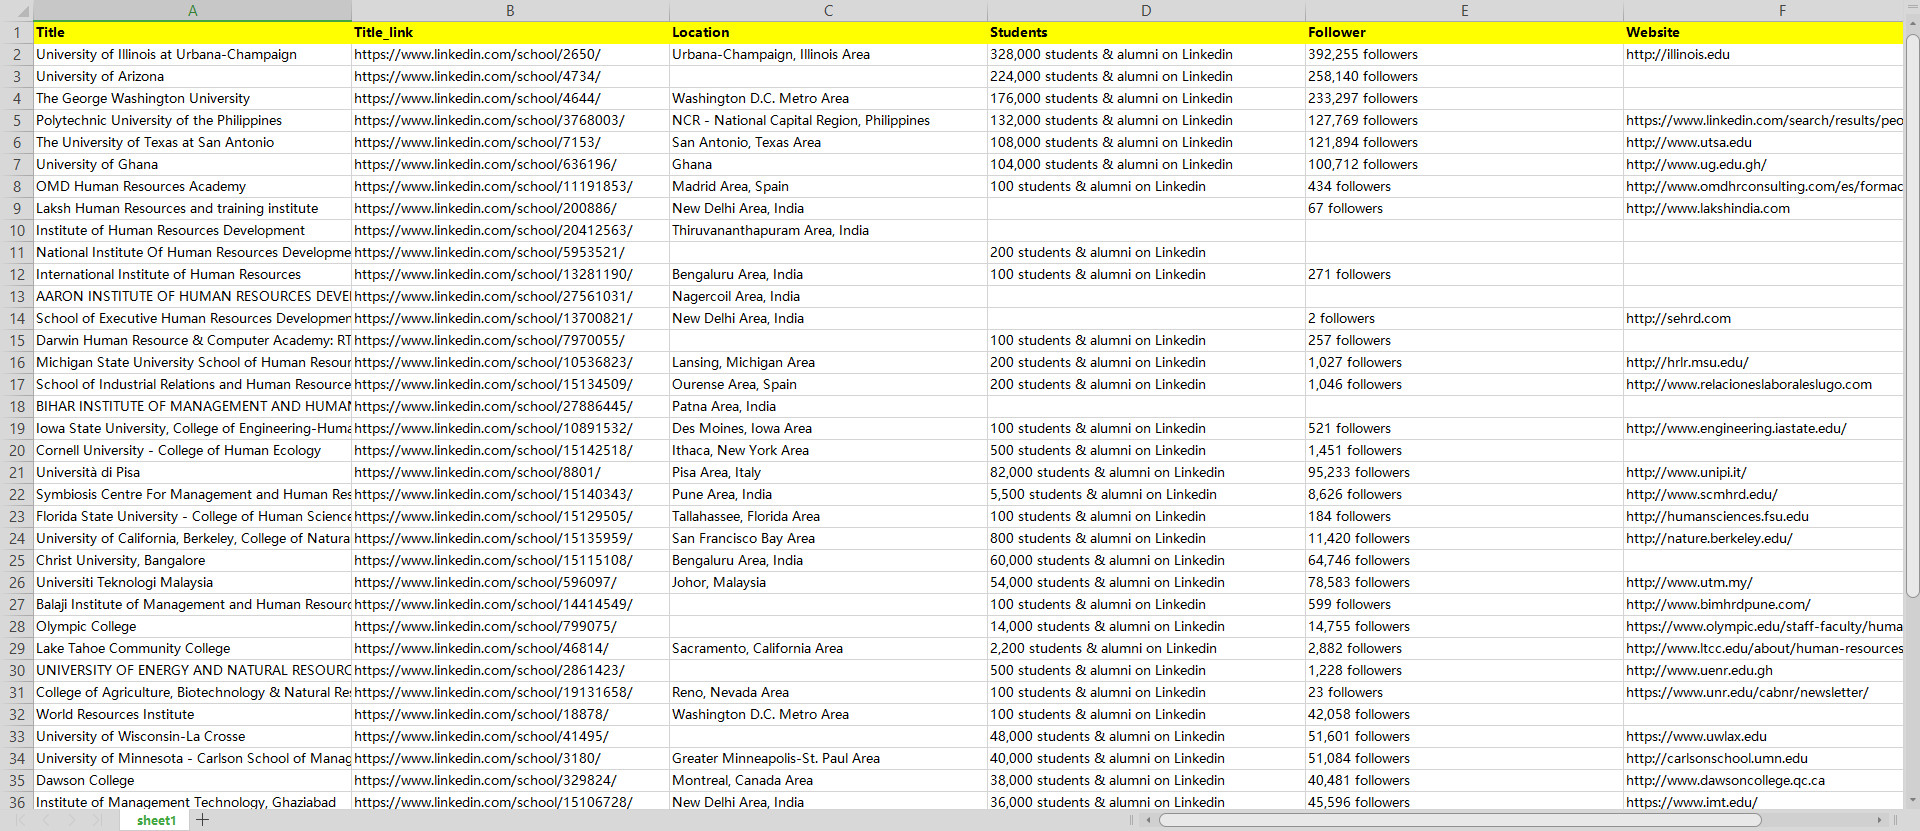This screenshot has height=831, width=1920.
Task: Select 'Reno, Nevada Area' location cell
Action: point(829,693)
